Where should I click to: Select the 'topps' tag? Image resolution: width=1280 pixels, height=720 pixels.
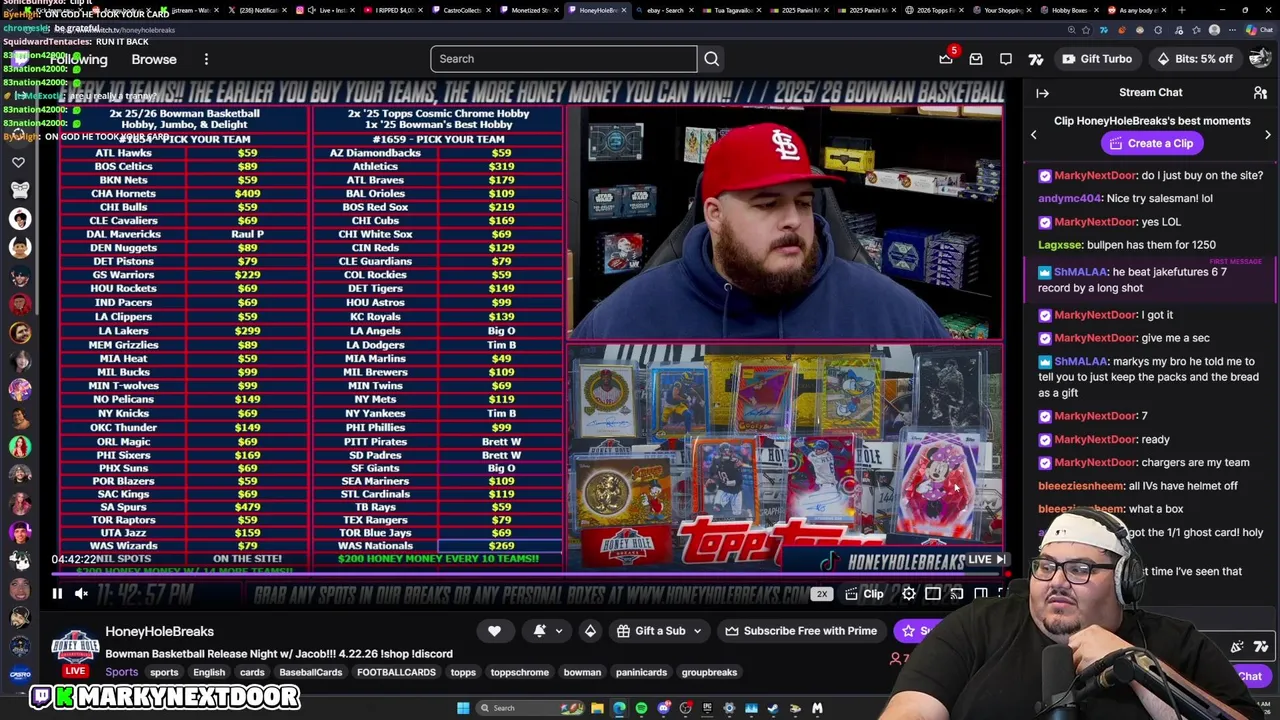pyautogui.click(x=463, y=673)
